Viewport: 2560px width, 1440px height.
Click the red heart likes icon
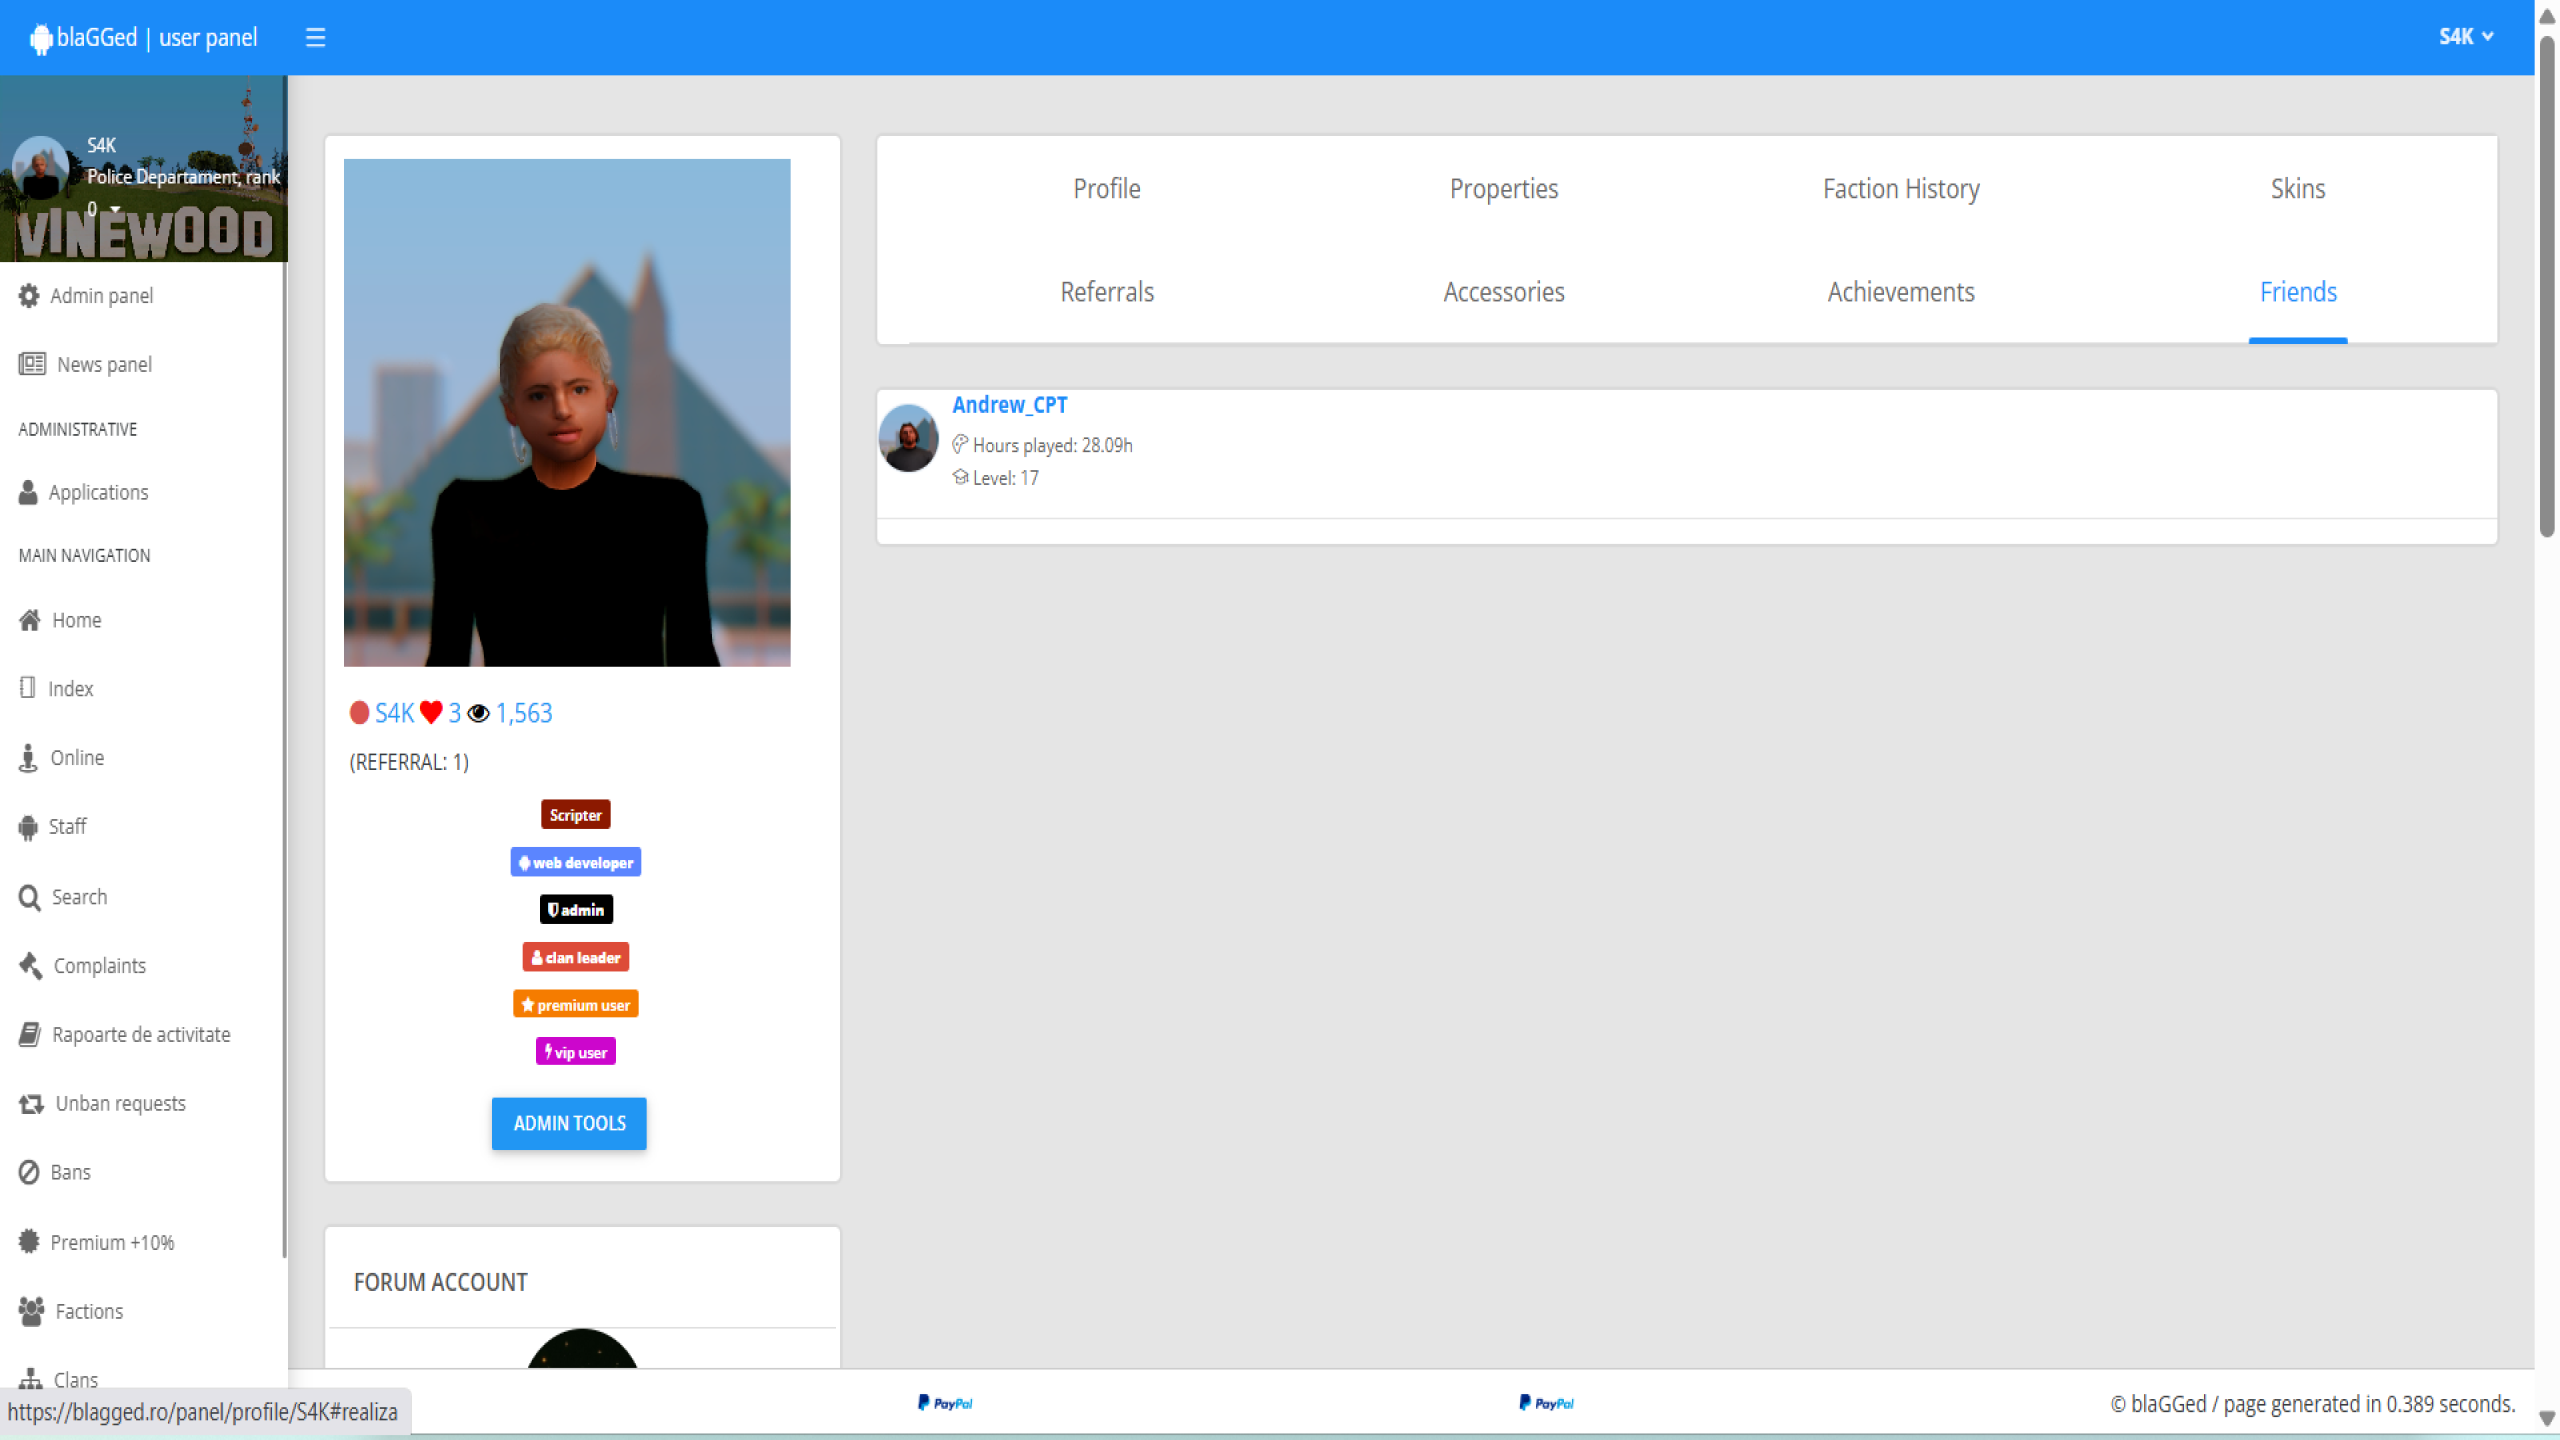(431, 713)
